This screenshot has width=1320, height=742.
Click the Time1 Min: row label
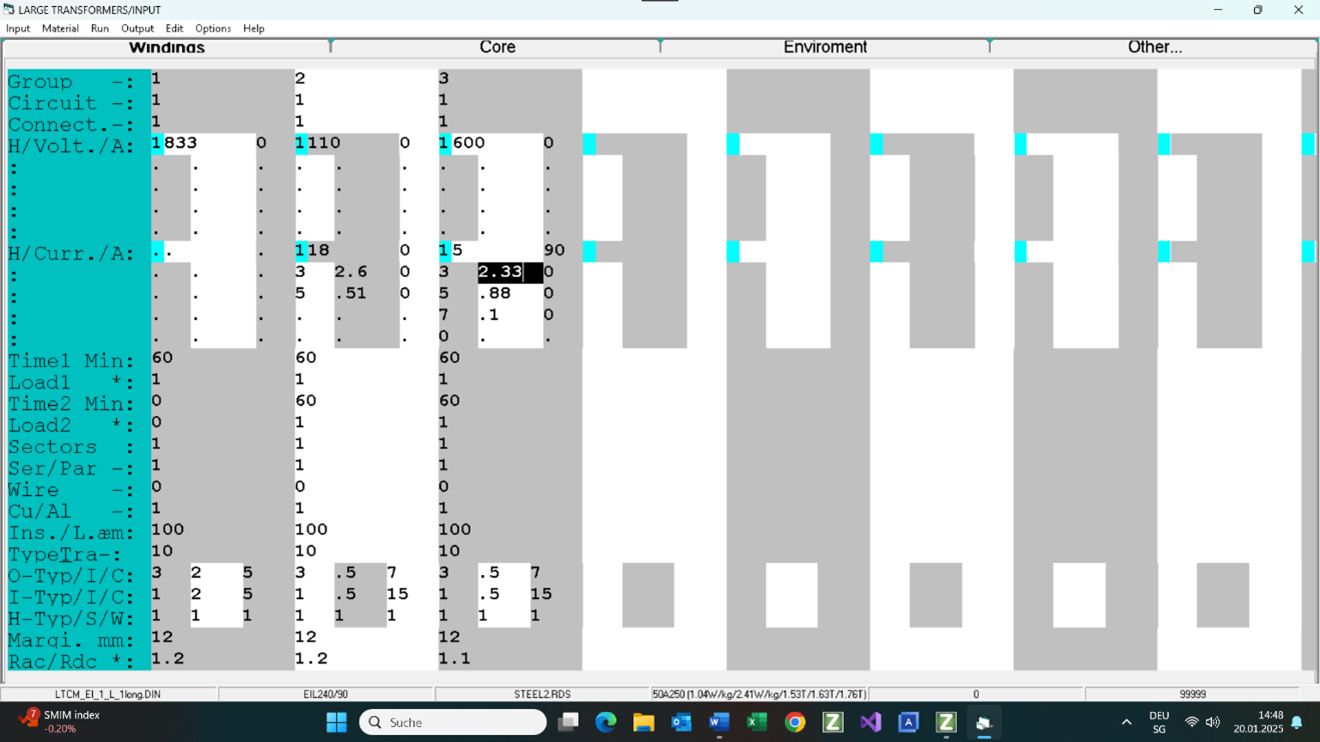tap(70, 361)
